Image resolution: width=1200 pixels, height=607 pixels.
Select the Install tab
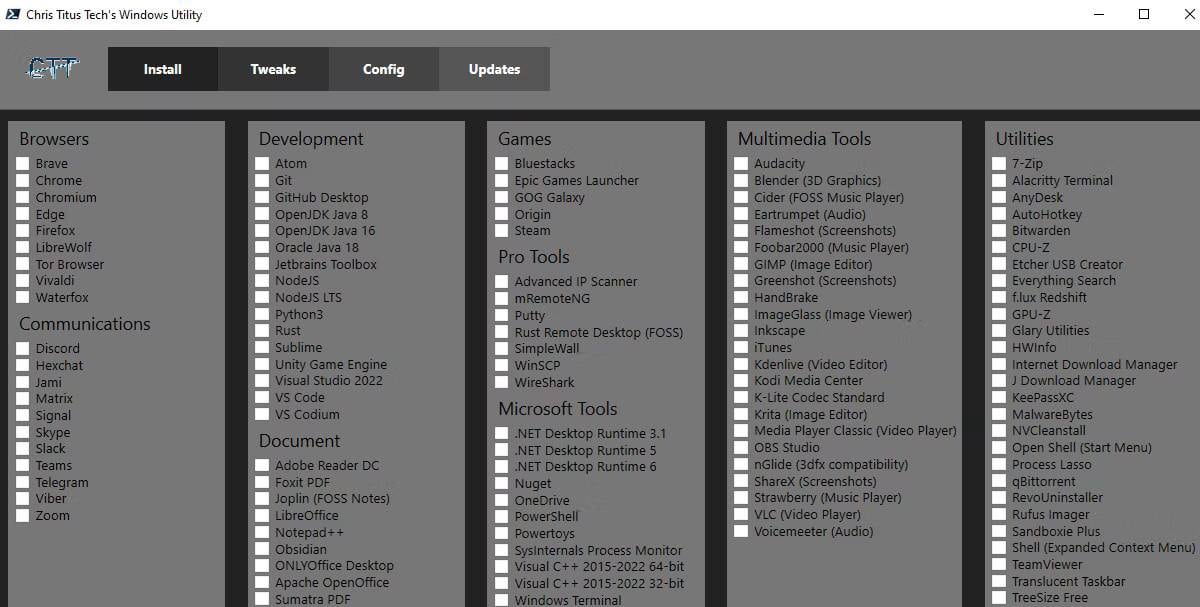click(x=162, y=69)
